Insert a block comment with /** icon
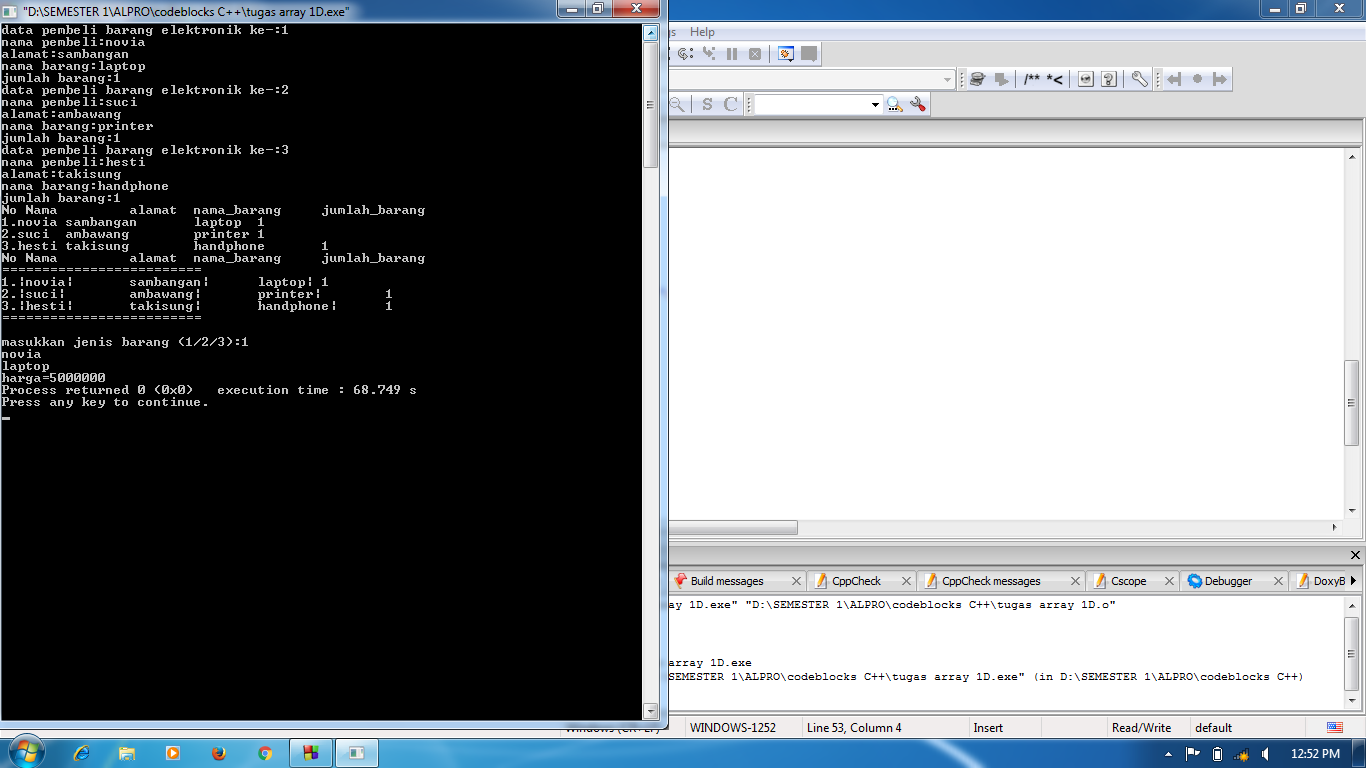The width and height of the screenshot is (1366, 768). [x=1032, y=79]
